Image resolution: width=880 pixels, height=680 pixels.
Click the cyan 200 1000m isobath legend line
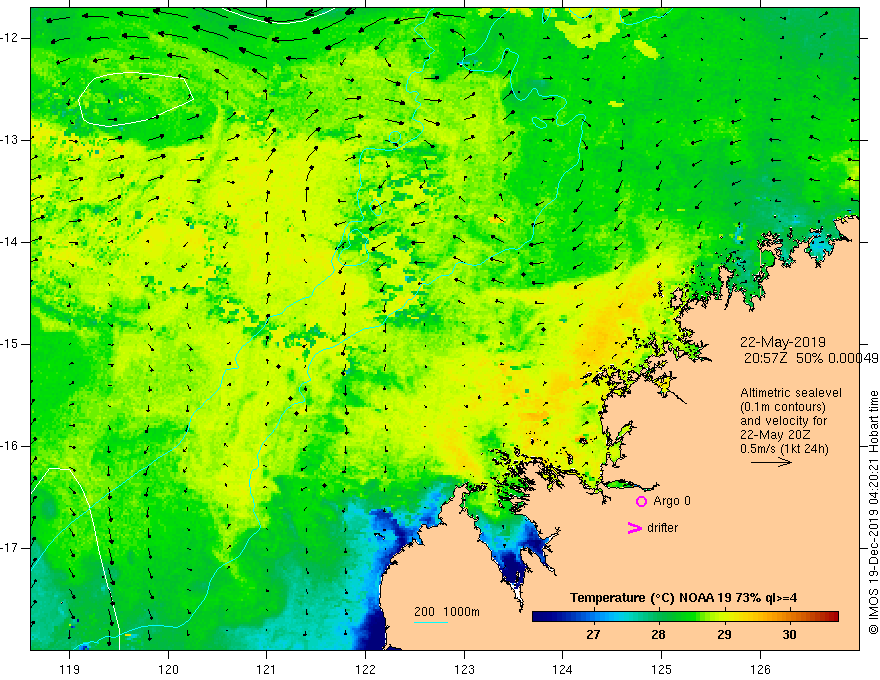click(x=431, y=622)
